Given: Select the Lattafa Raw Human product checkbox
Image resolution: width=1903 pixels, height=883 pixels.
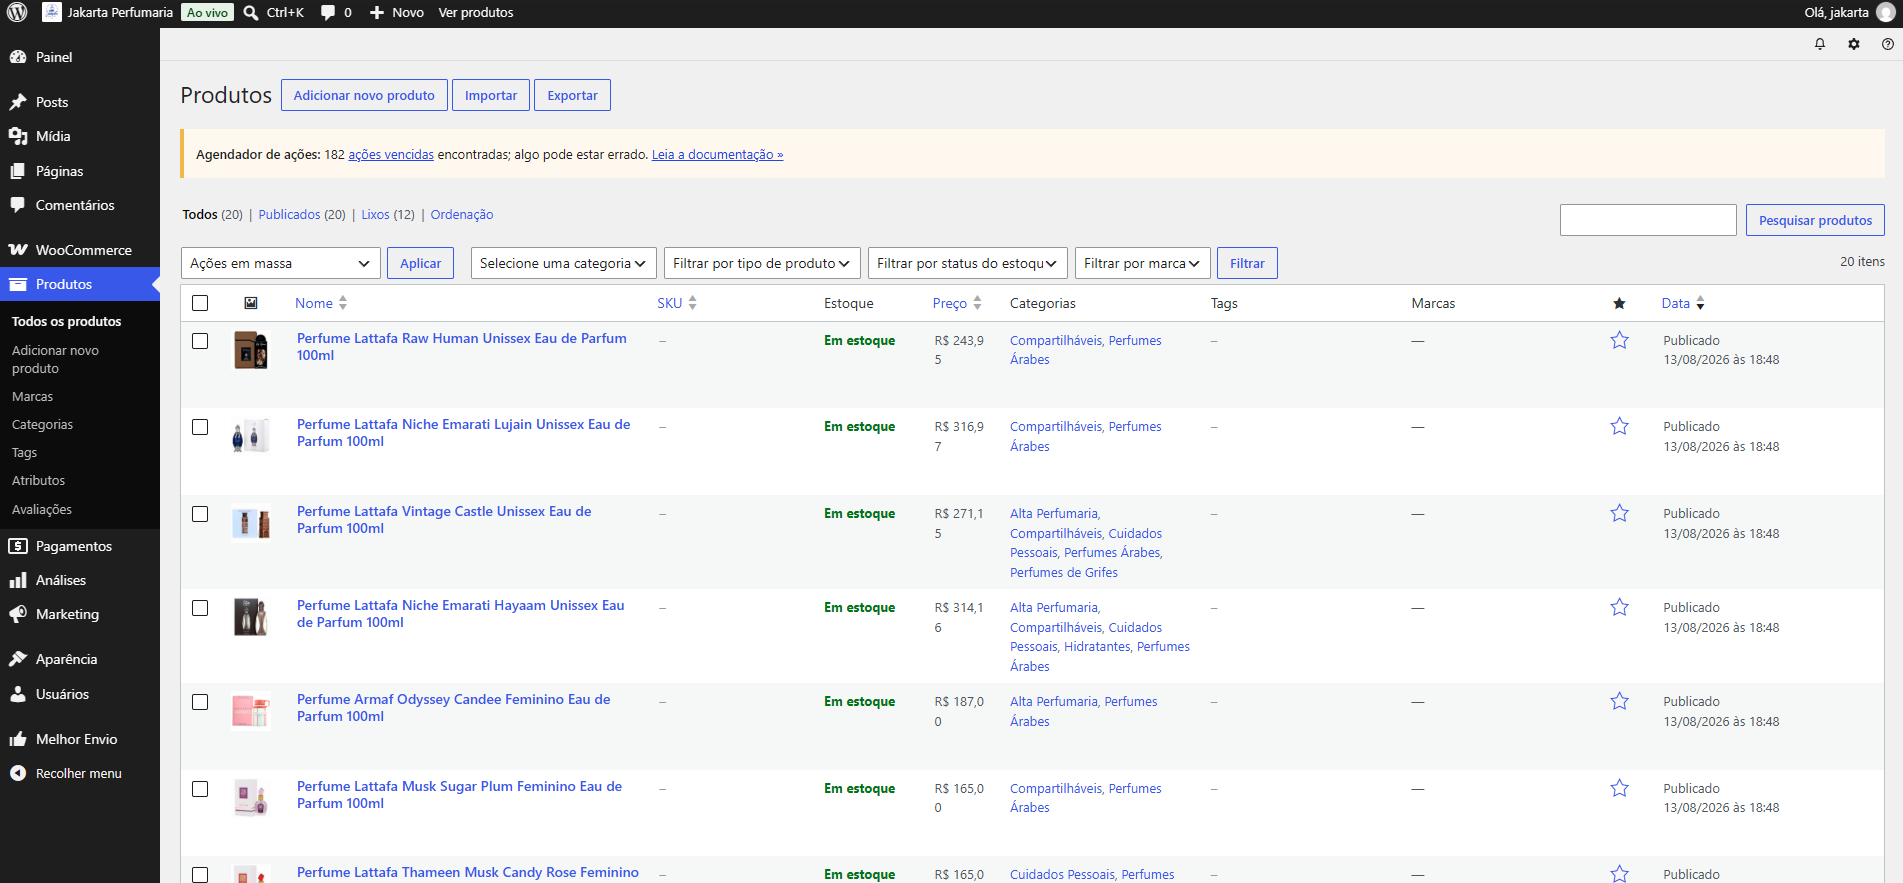Looking at the screenshot, I should [200, 341].
